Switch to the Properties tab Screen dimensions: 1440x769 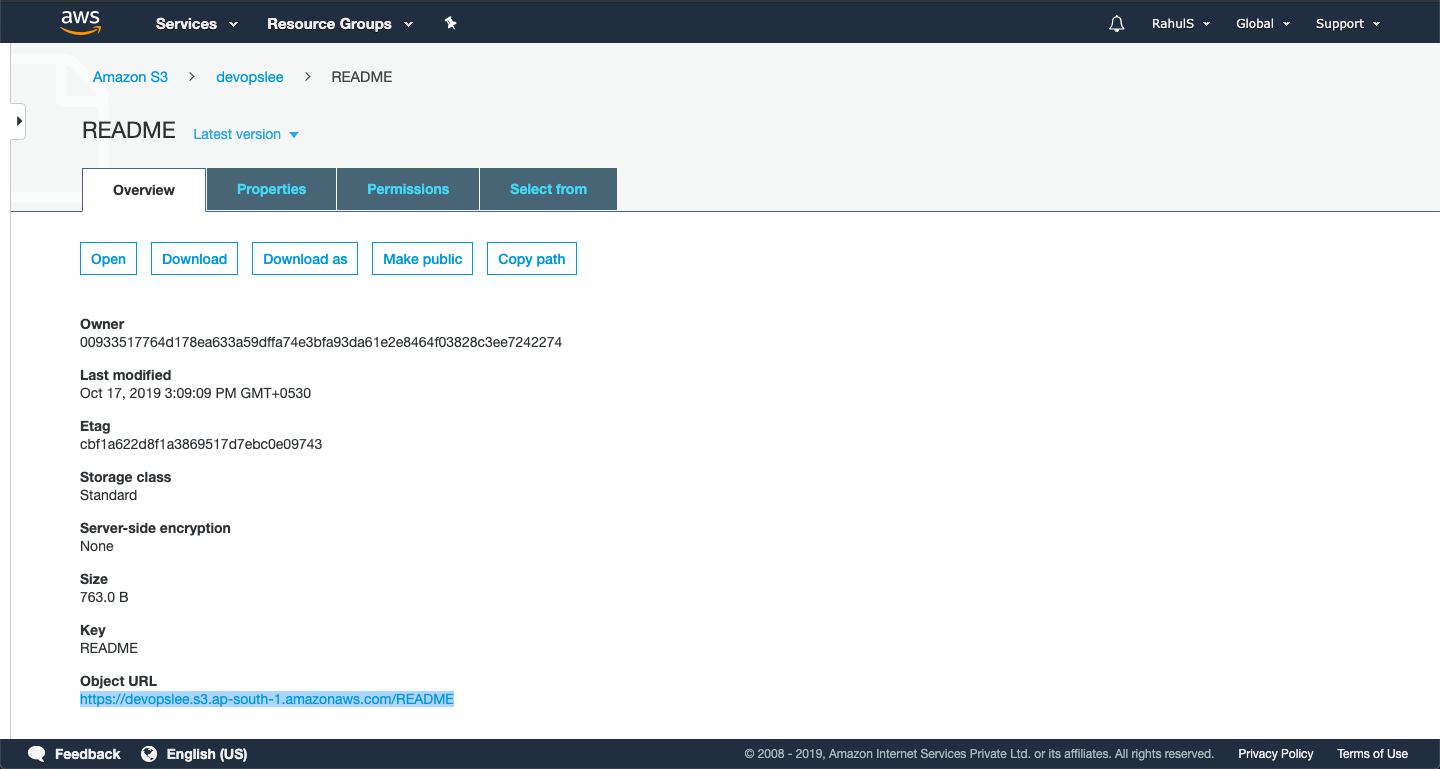pyautogui.click(x=271, y=189)
